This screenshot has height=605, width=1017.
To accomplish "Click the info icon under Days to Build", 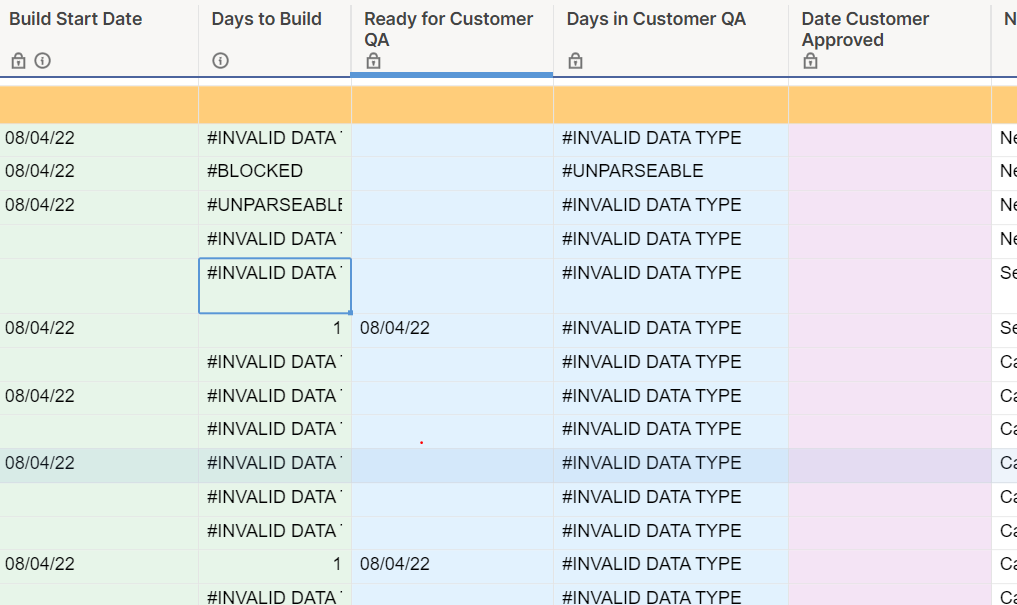I will click(220, 60).
